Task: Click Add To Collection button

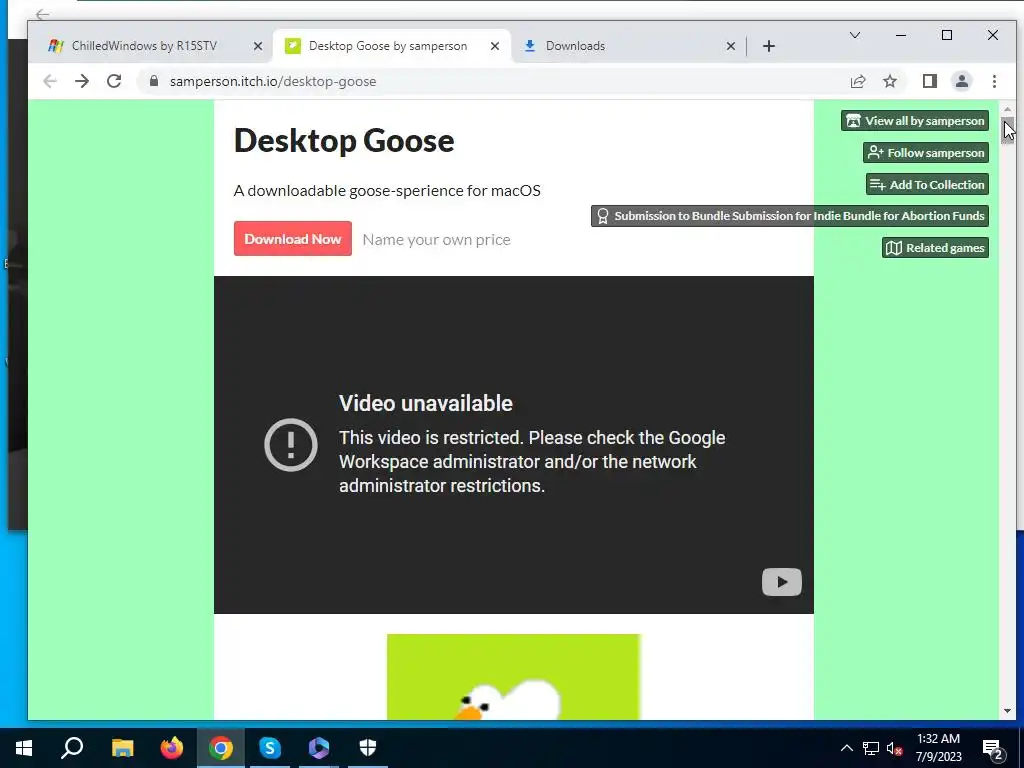Action: point(927,184)
